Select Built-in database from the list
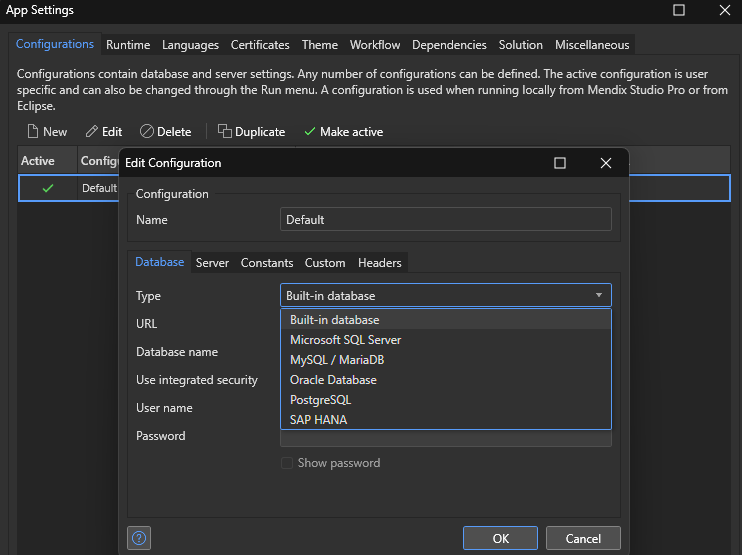742x555 pixels. pos(446,320)
